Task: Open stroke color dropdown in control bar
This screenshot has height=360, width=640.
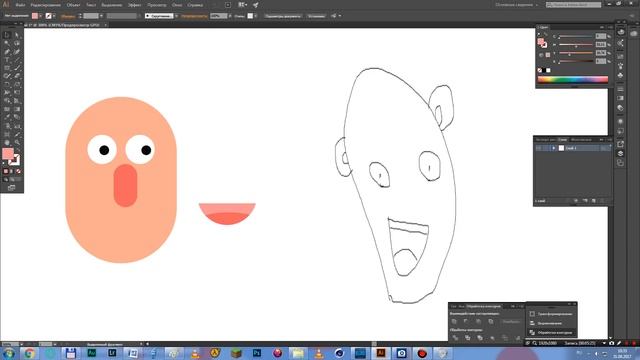Action: point(54,16)
